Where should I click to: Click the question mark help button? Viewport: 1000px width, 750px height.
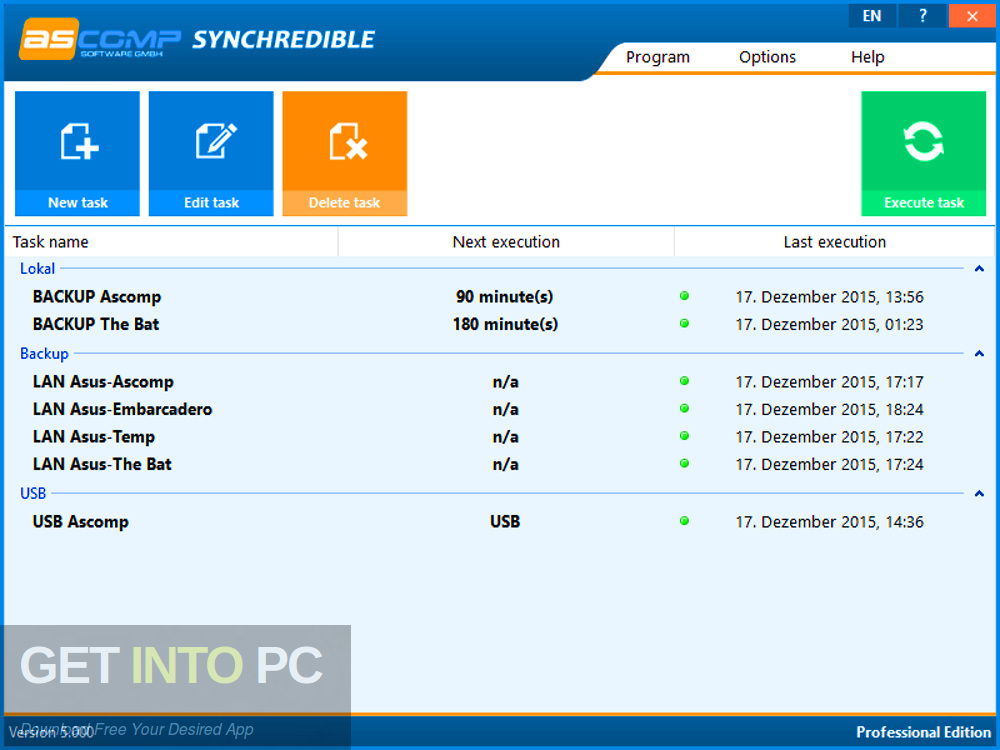922,15
